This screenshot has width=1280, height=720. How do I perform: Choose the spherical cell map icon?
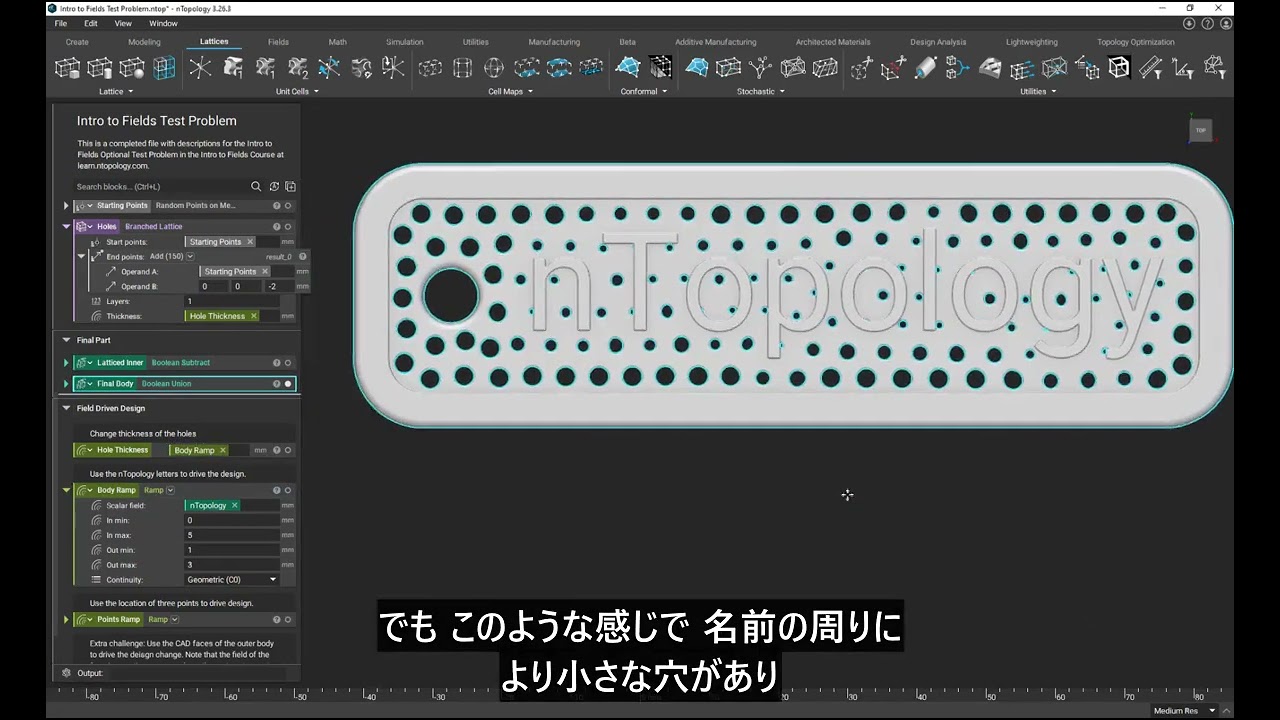click(494, 67)
